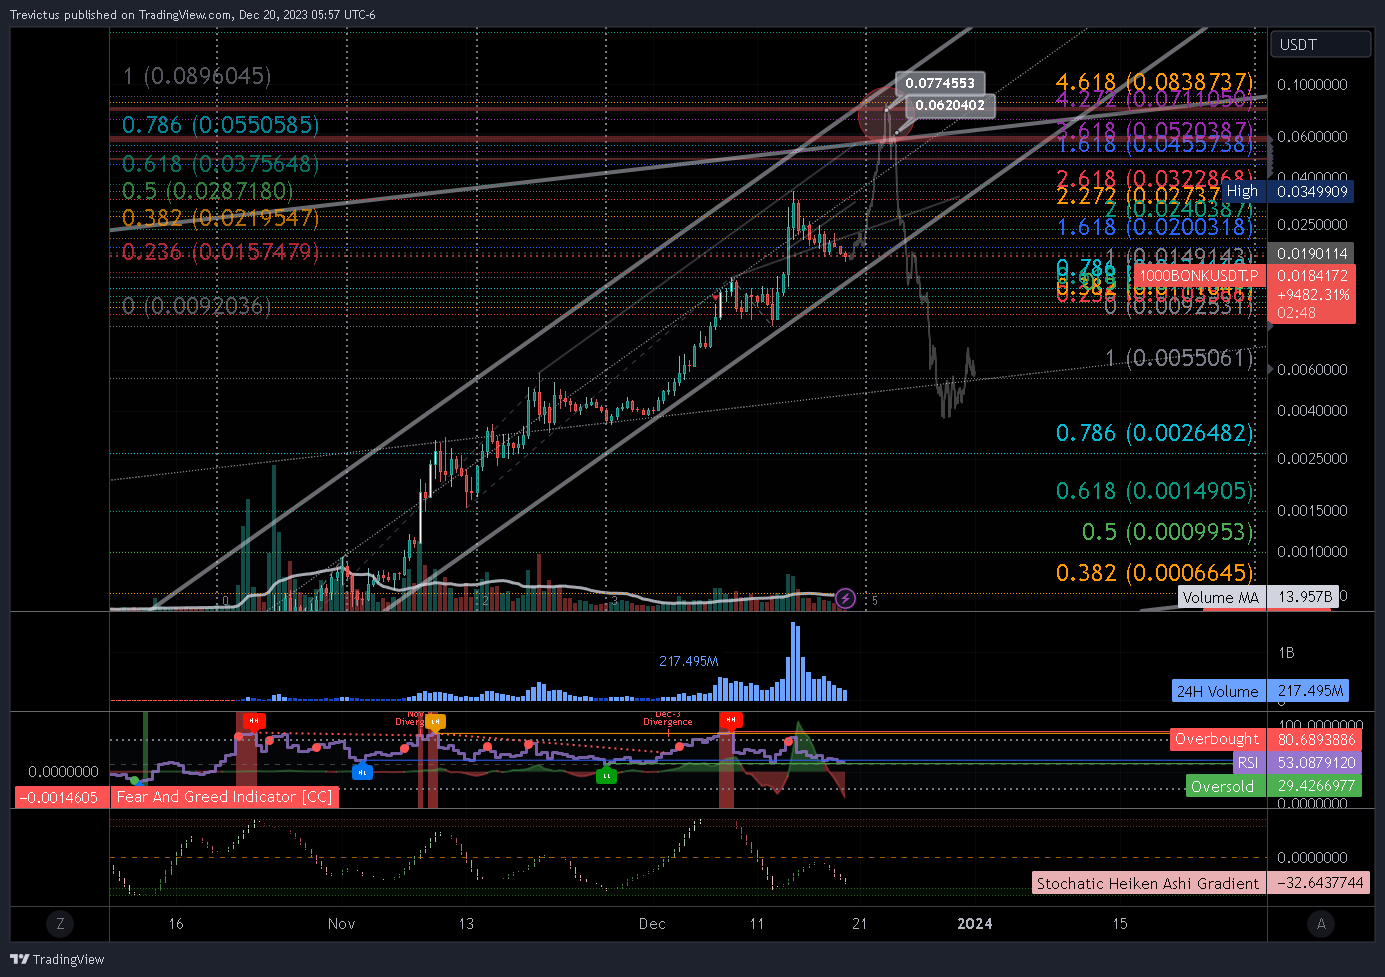This screenshot has height=977, width=1385.
Task: Click the 16 date on time axis
Action: click(176, 923)
